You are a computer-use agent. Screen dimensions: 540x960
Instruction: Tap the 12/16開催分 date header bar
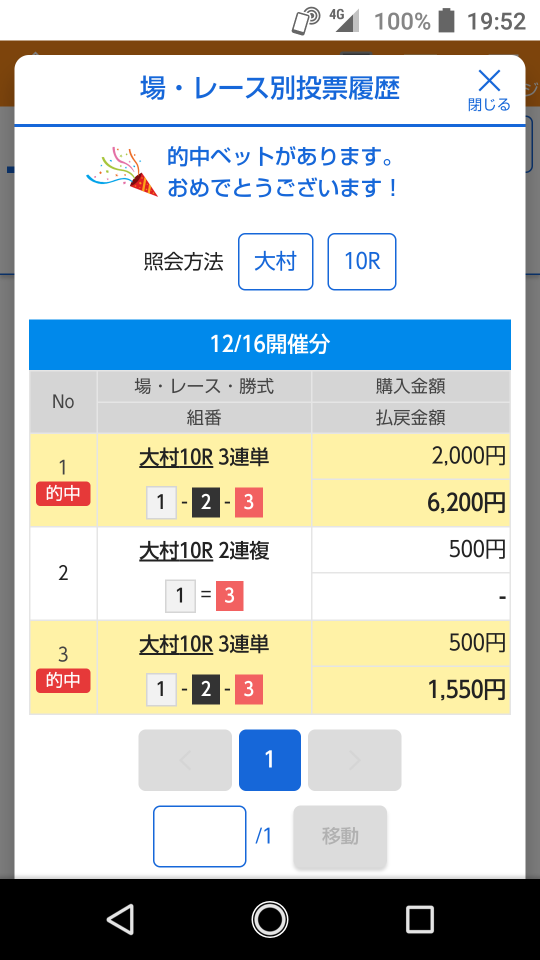click(269, 344)
